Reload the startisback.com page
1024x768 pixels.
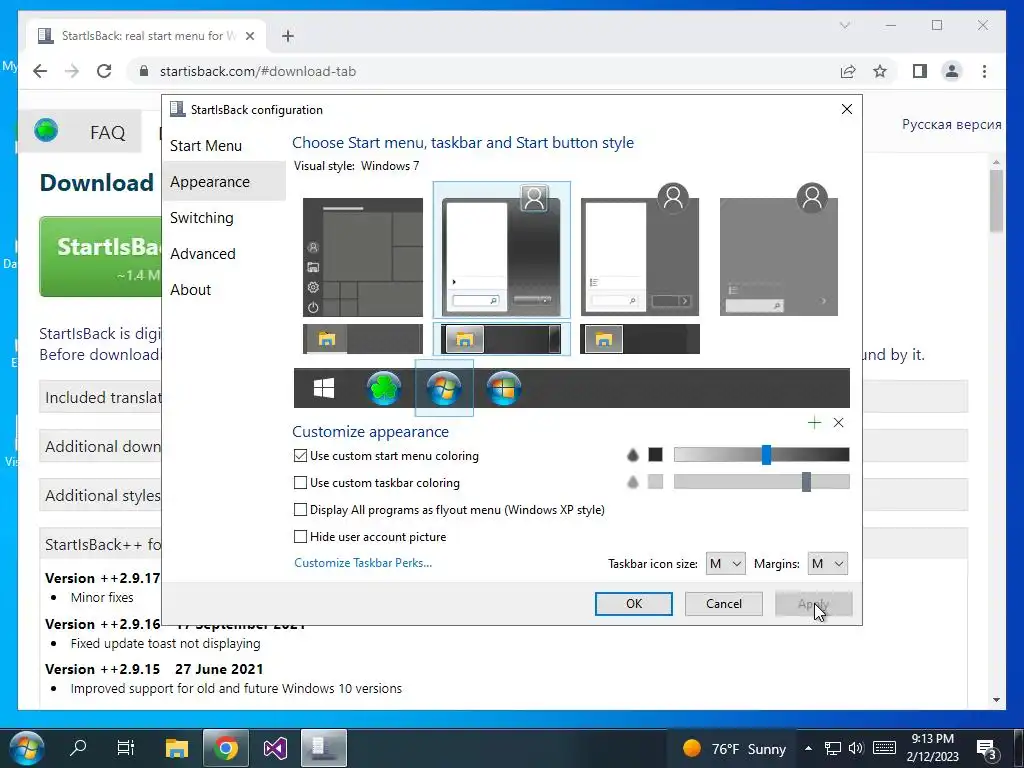click(x=104, y=71)
